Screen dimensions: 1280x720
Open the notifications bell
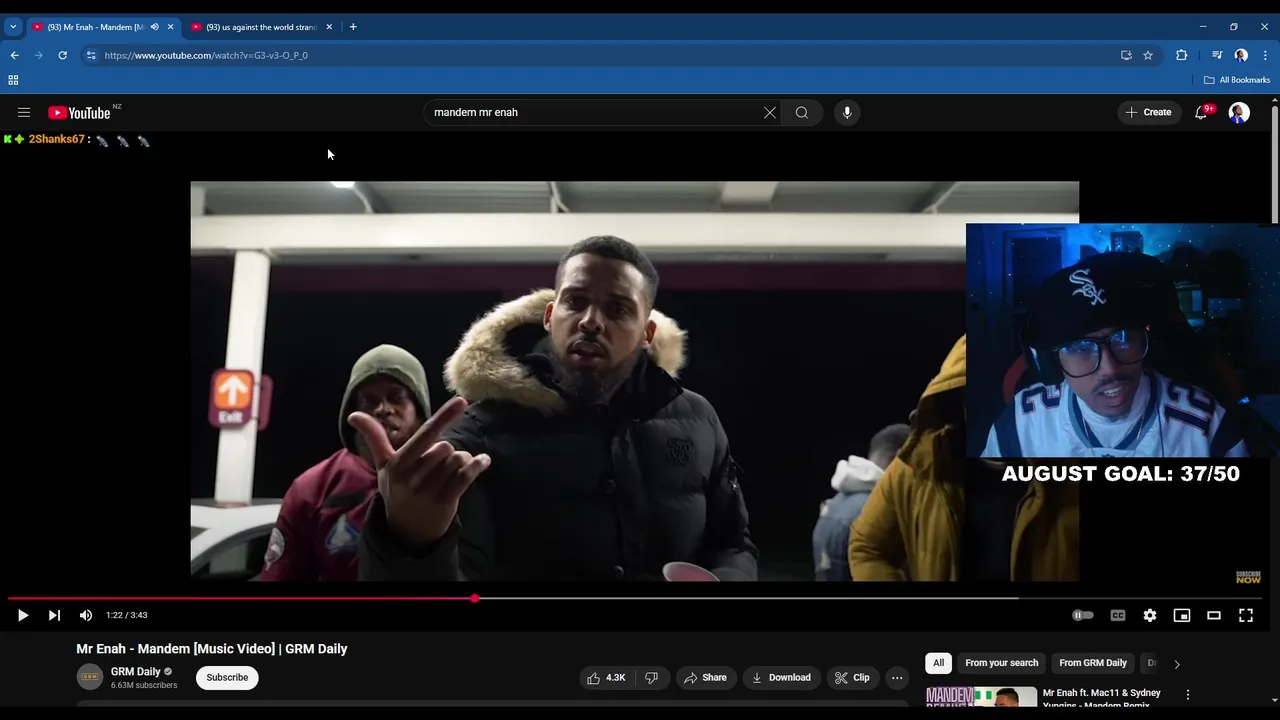tap(1201, 113)
